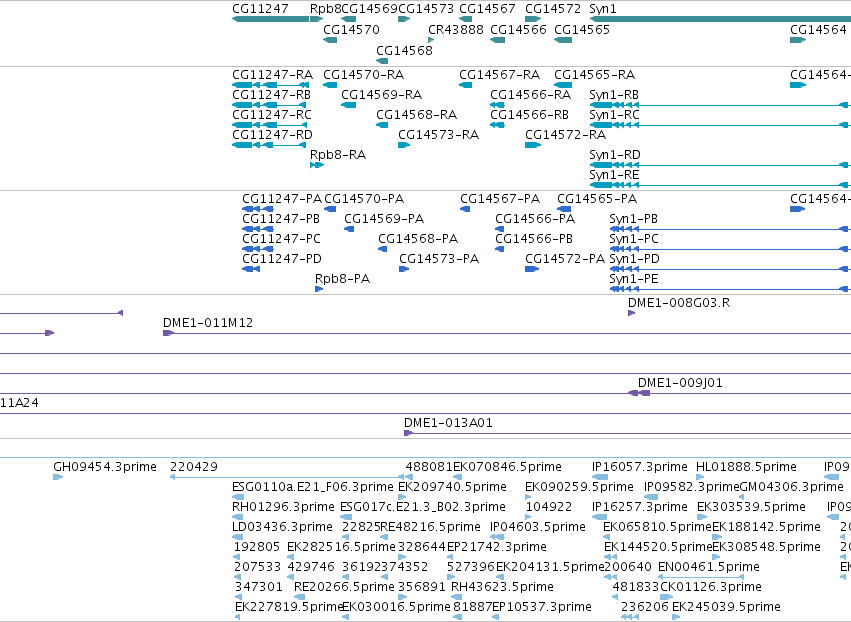Click the CG11247-PA protein label
Image resolution: width=851 pixels, height=622 pixels.
click(282, 199)
